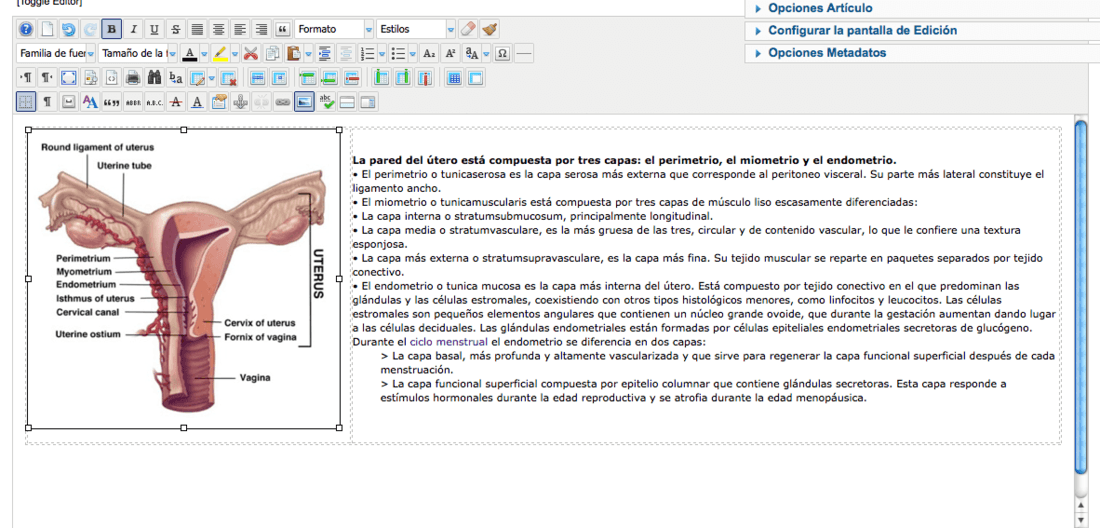Open the Find and Replace tool

tap(176, 77)
